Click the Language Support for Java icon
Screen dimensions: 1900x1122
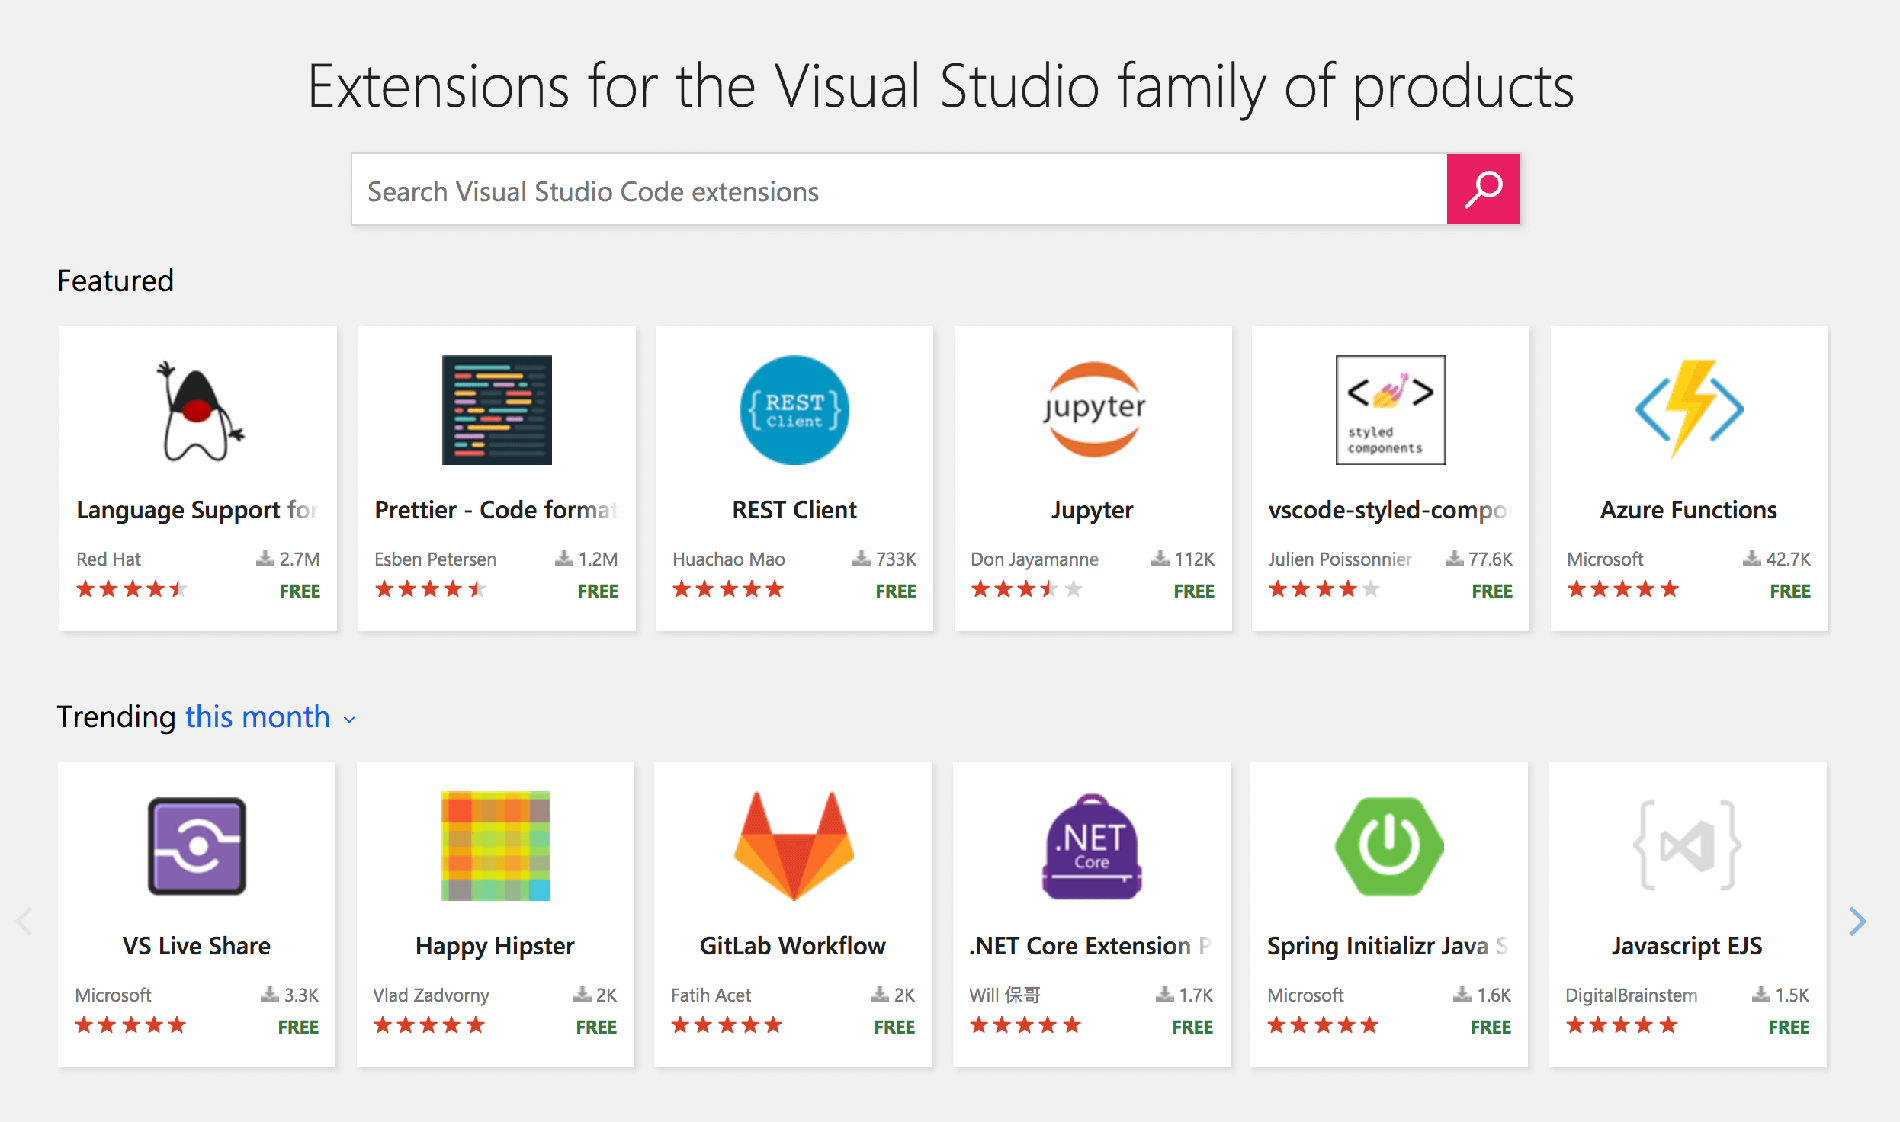coord(198,410)
